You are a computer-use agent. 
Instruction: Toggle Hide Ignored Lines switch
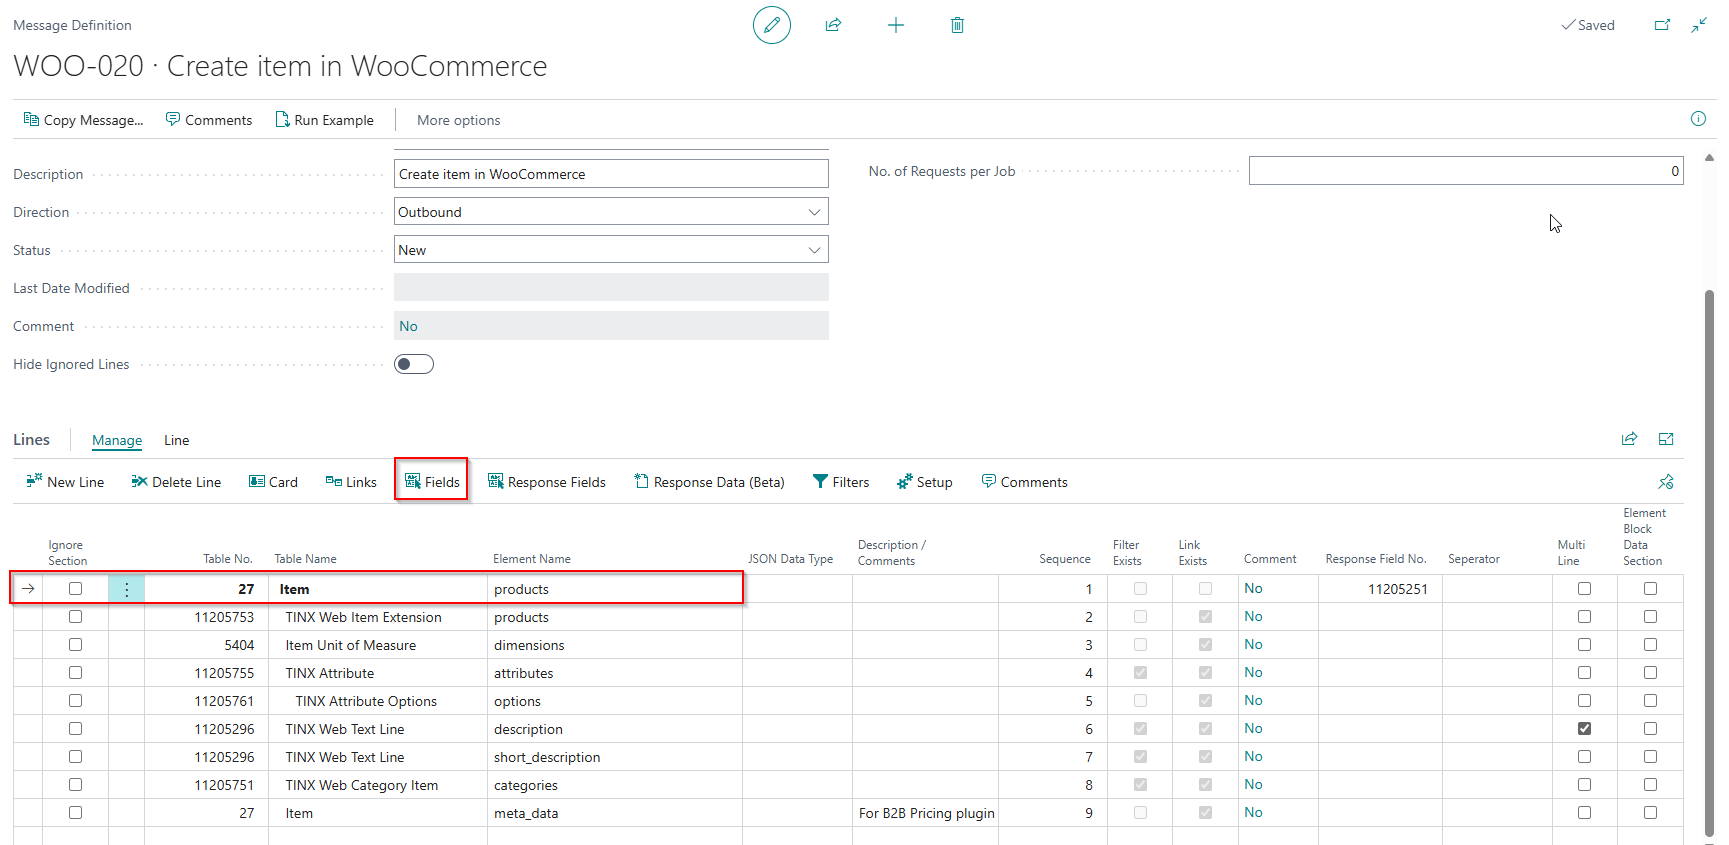[414, 364]
